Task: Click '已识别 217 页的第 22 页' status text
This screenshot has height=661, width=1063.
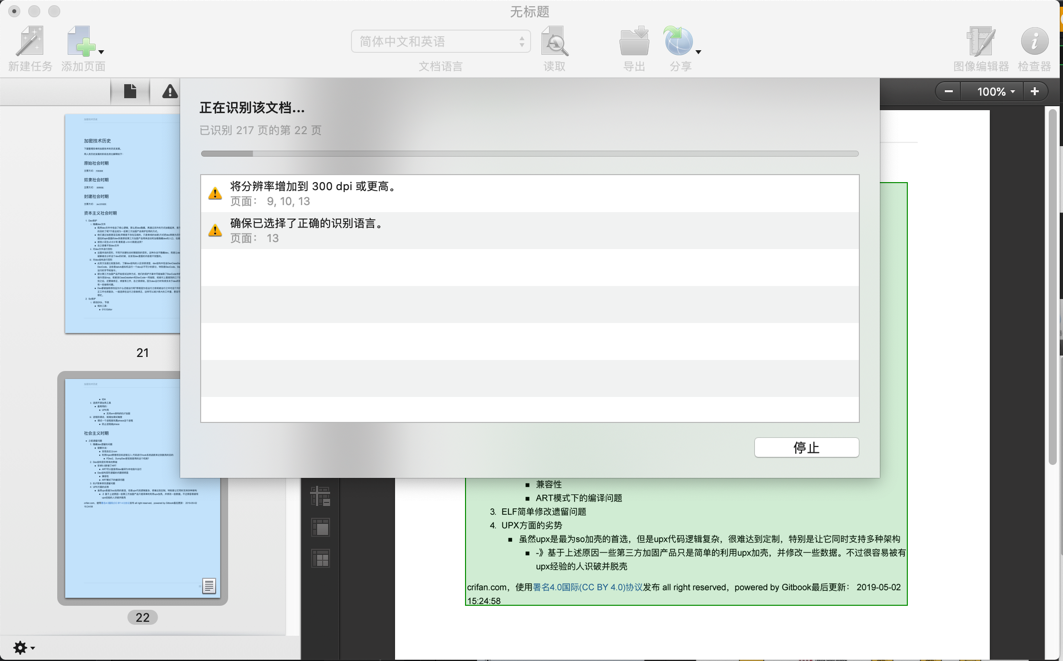Action: coord(260,130)
